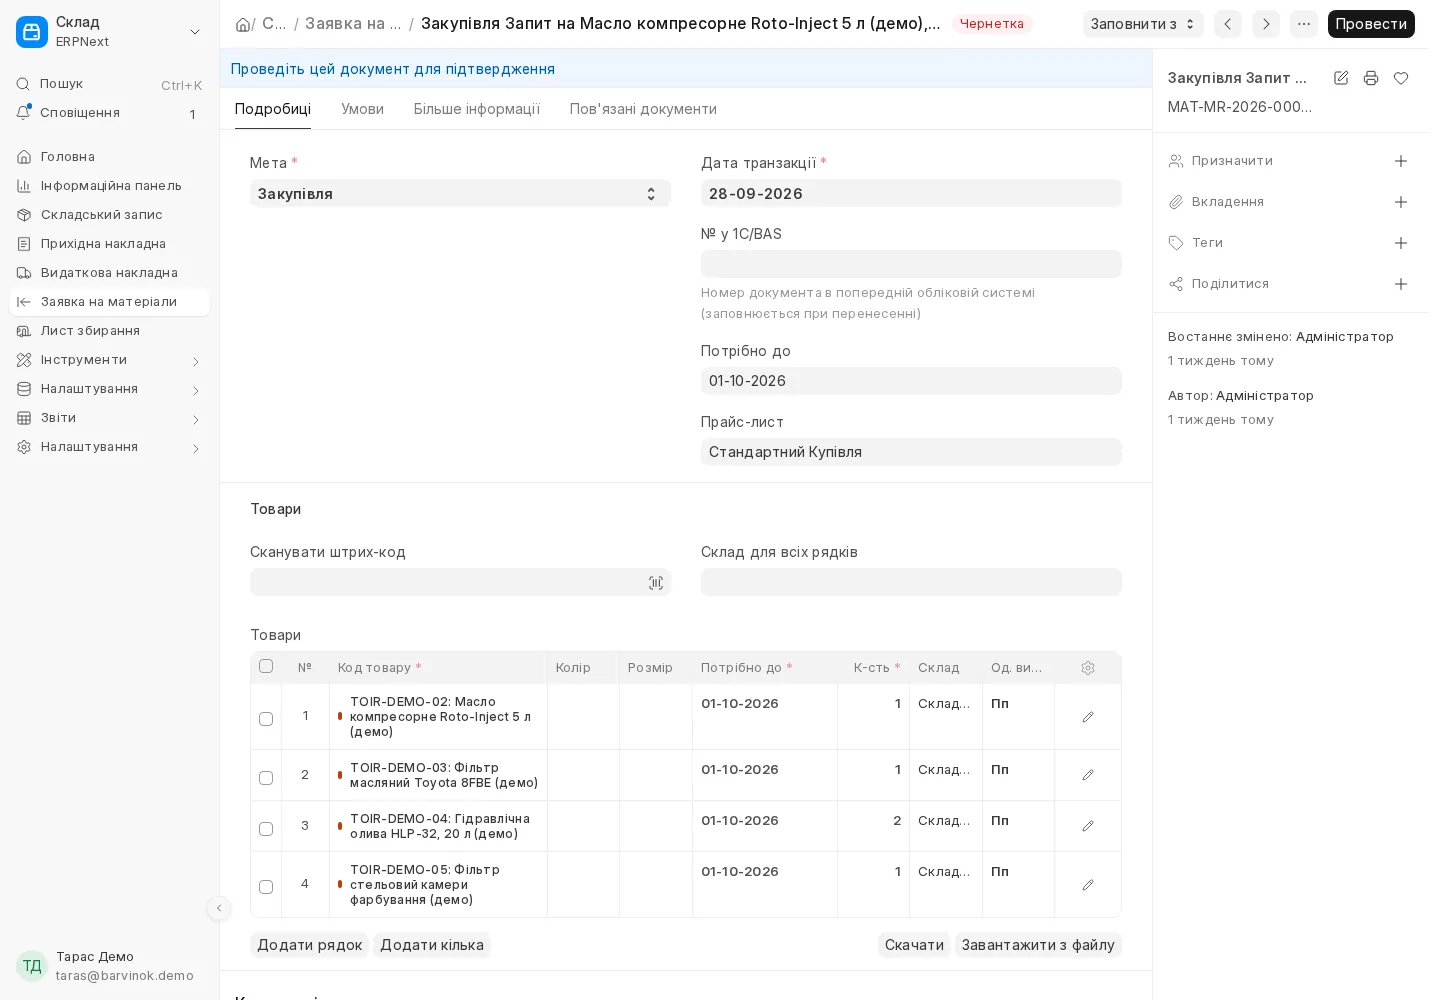The width and height of the screenshot is (1440, 1000).
Task: Open the Мета dropdown
Action: tap(460, 194)
